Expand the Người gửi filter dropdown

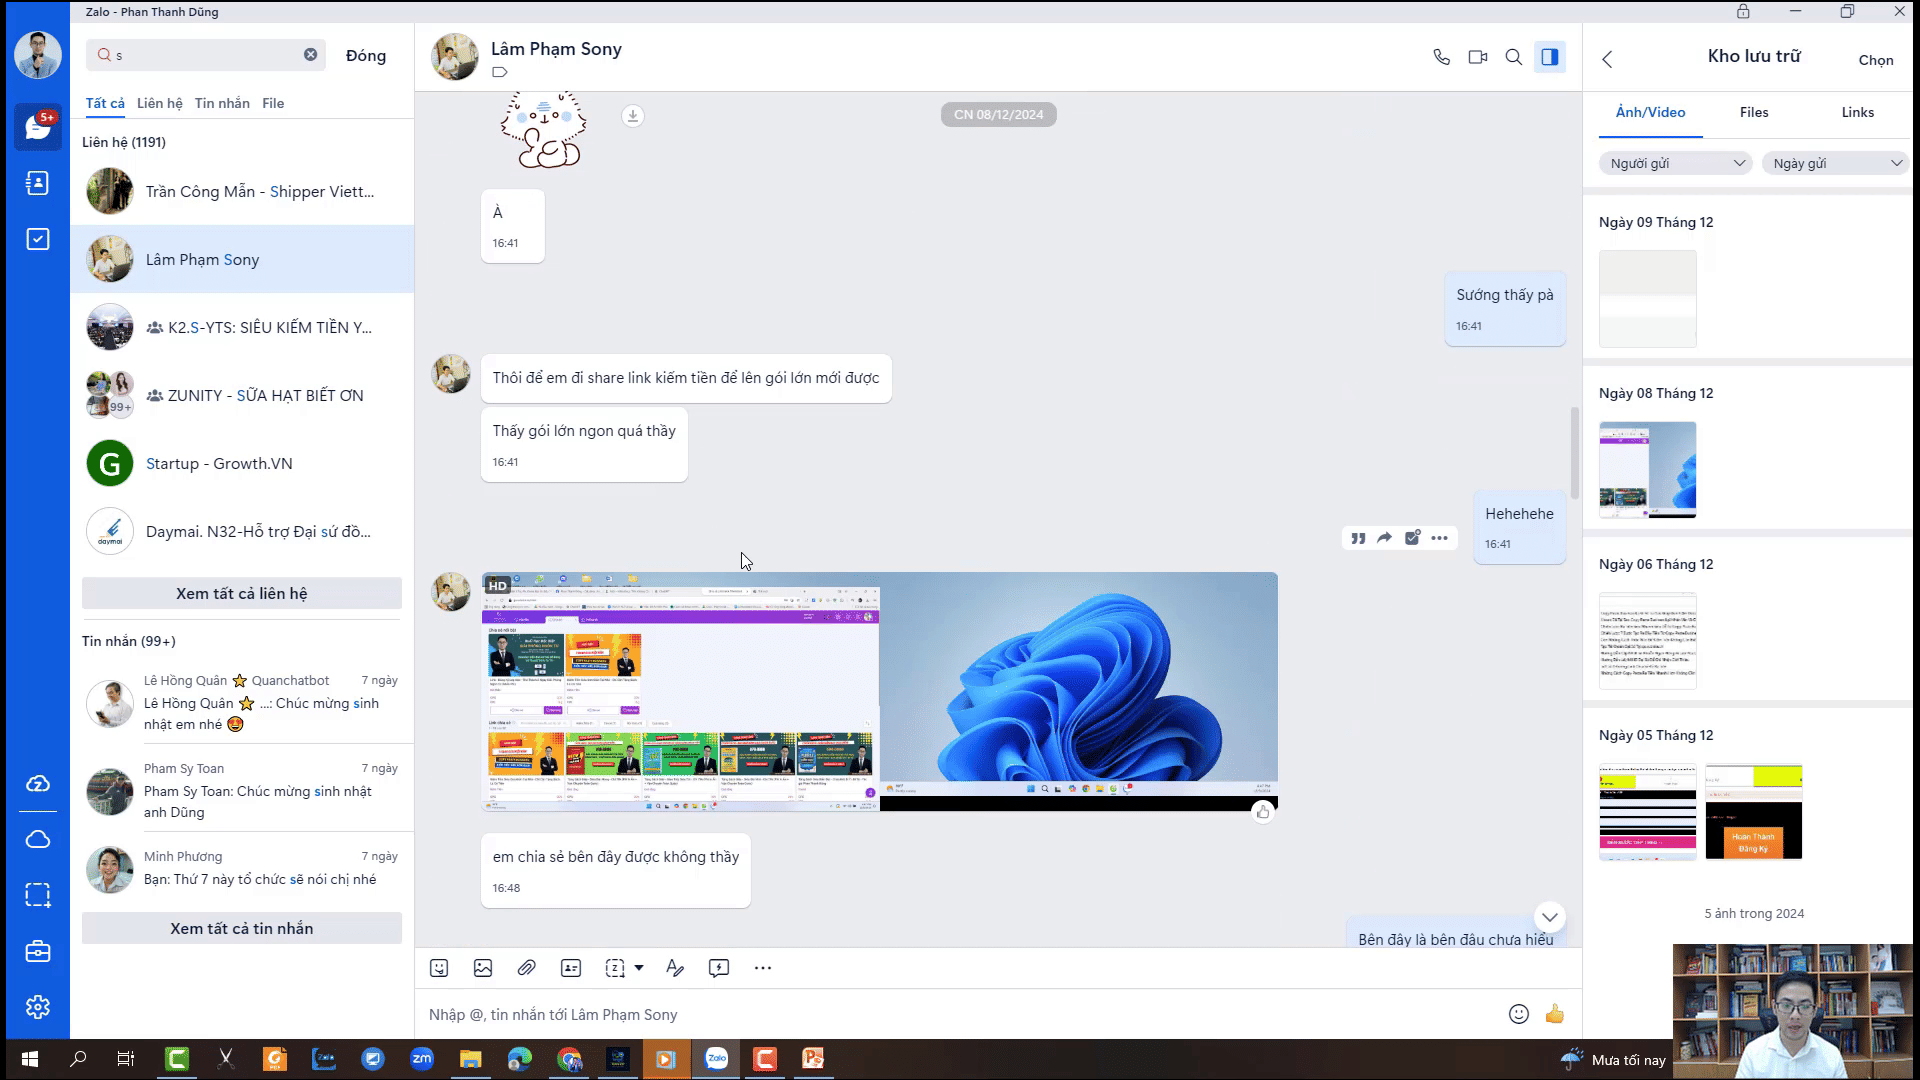point(1675,163)
